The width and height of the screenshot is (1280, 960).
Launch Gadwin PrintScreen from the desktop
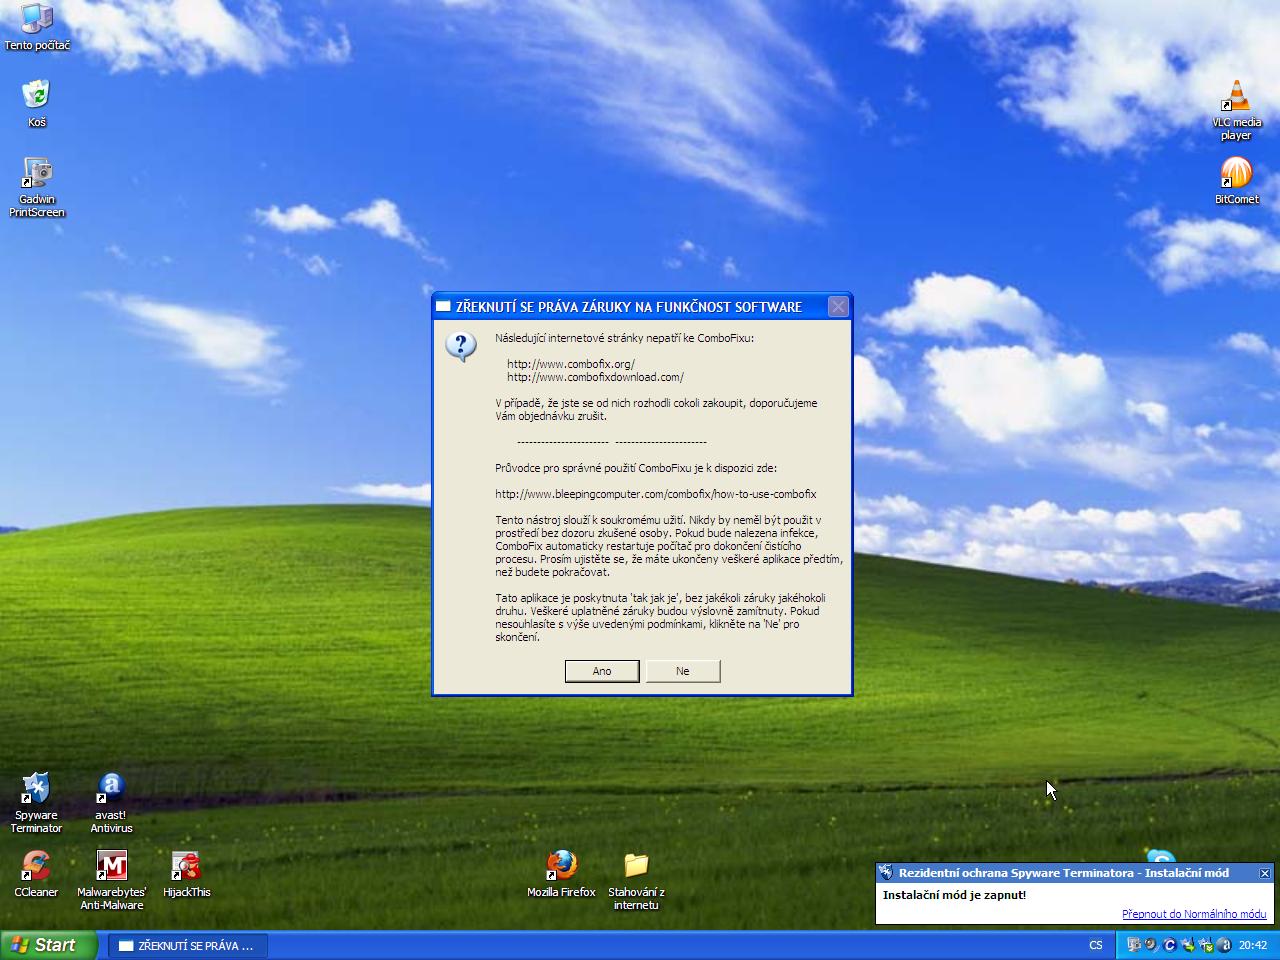pos(37,173)
